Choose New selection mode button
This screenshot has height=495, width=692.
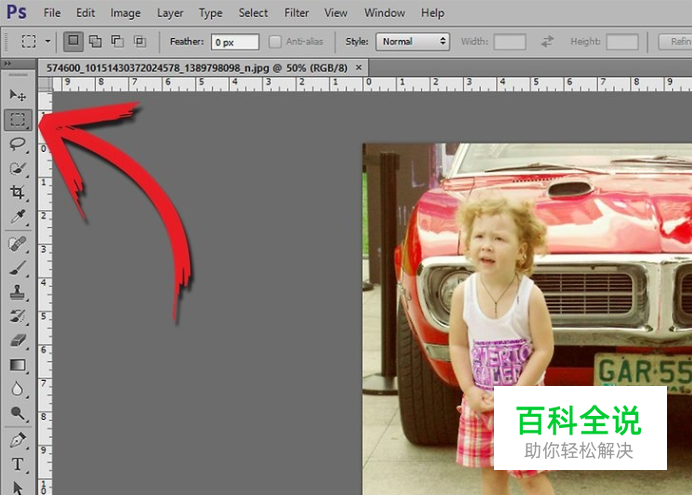click(x=74, y=42)
